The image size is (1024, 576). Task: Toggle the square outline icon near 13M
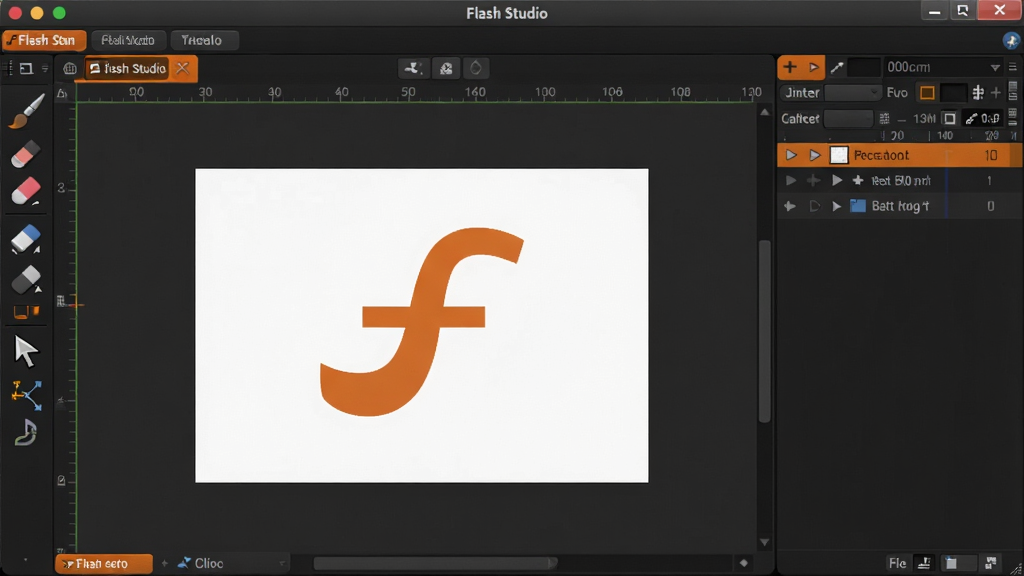(950, 118)
